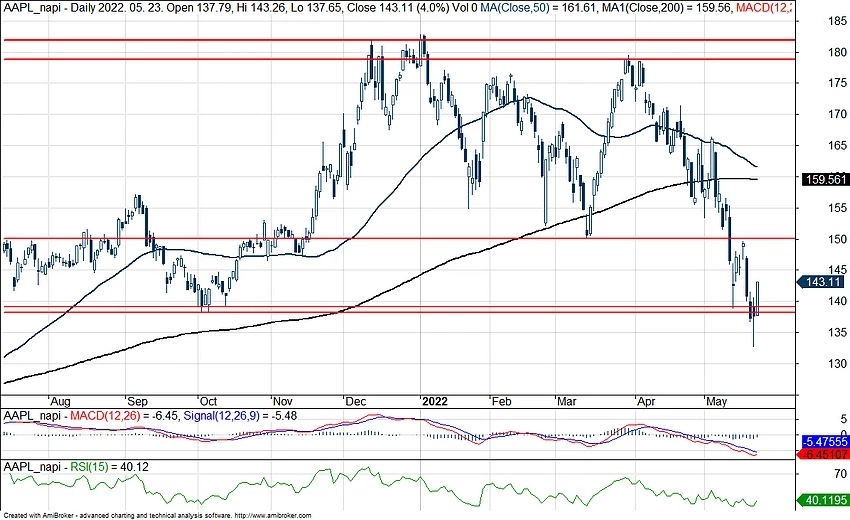This screenshot has height=520, width=850.
Task: Click the MA1(Close,200) = 159.56 label
Action: (x=667, y=8)
